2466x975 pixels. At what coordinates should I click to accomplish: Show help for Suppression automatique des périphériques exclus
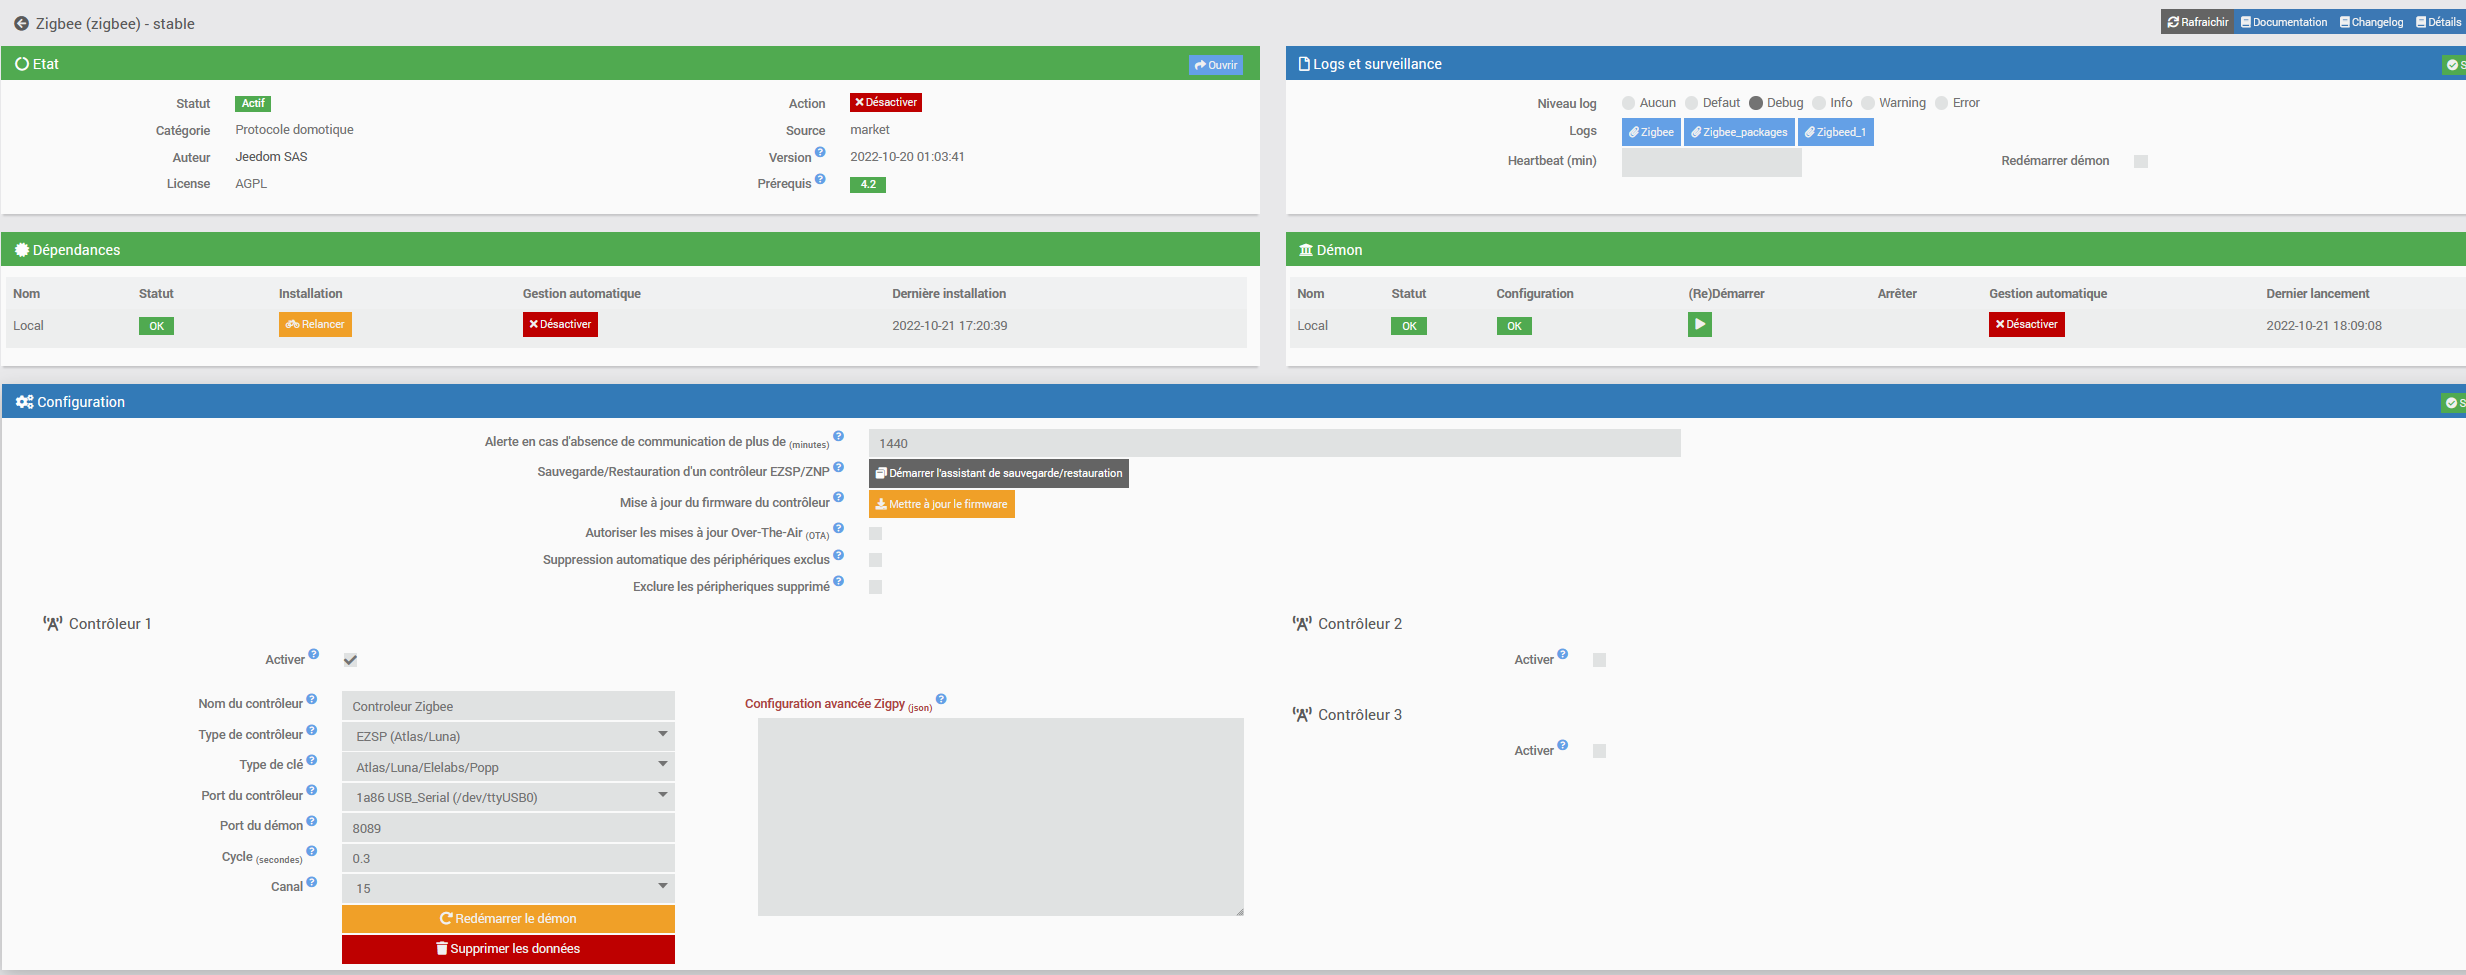click(x=839, y=555)
